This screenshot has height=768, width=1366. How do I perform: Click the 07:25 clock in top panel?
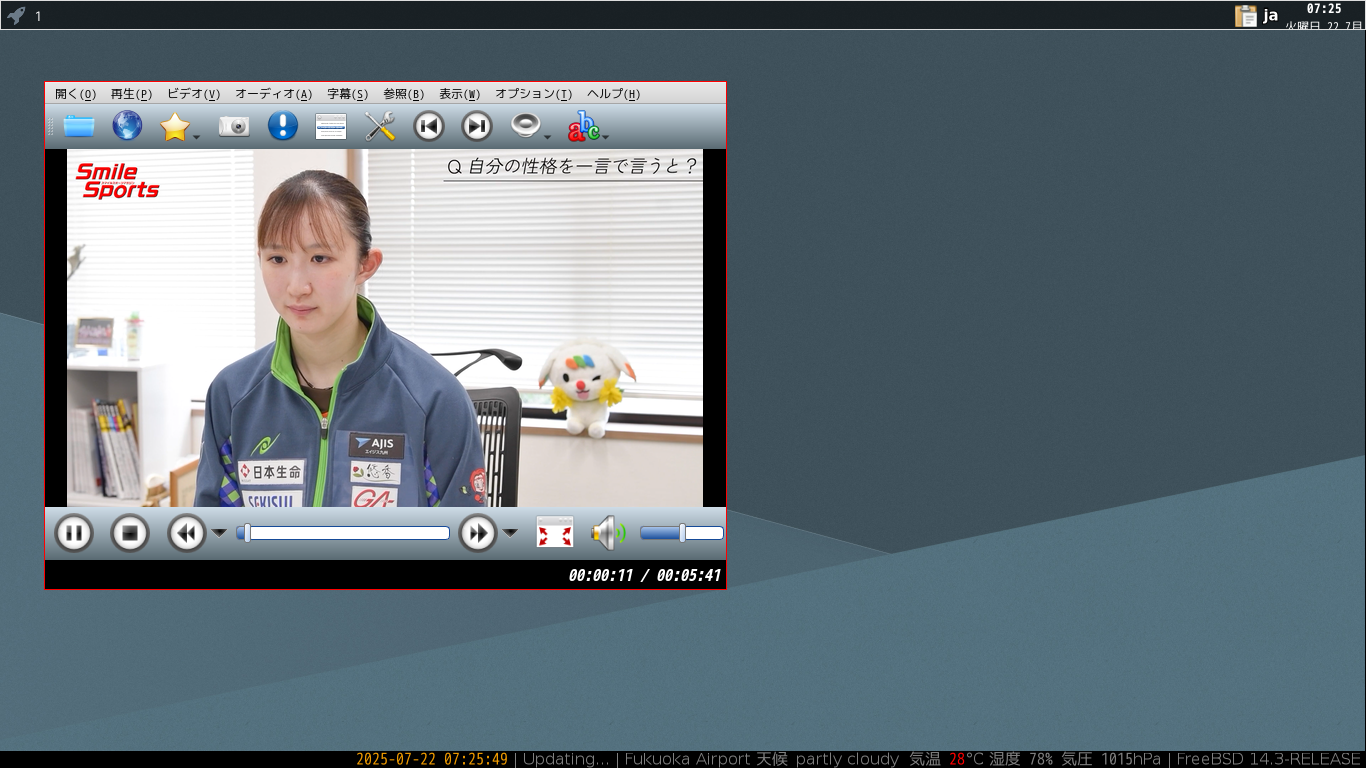point(1324,9)
